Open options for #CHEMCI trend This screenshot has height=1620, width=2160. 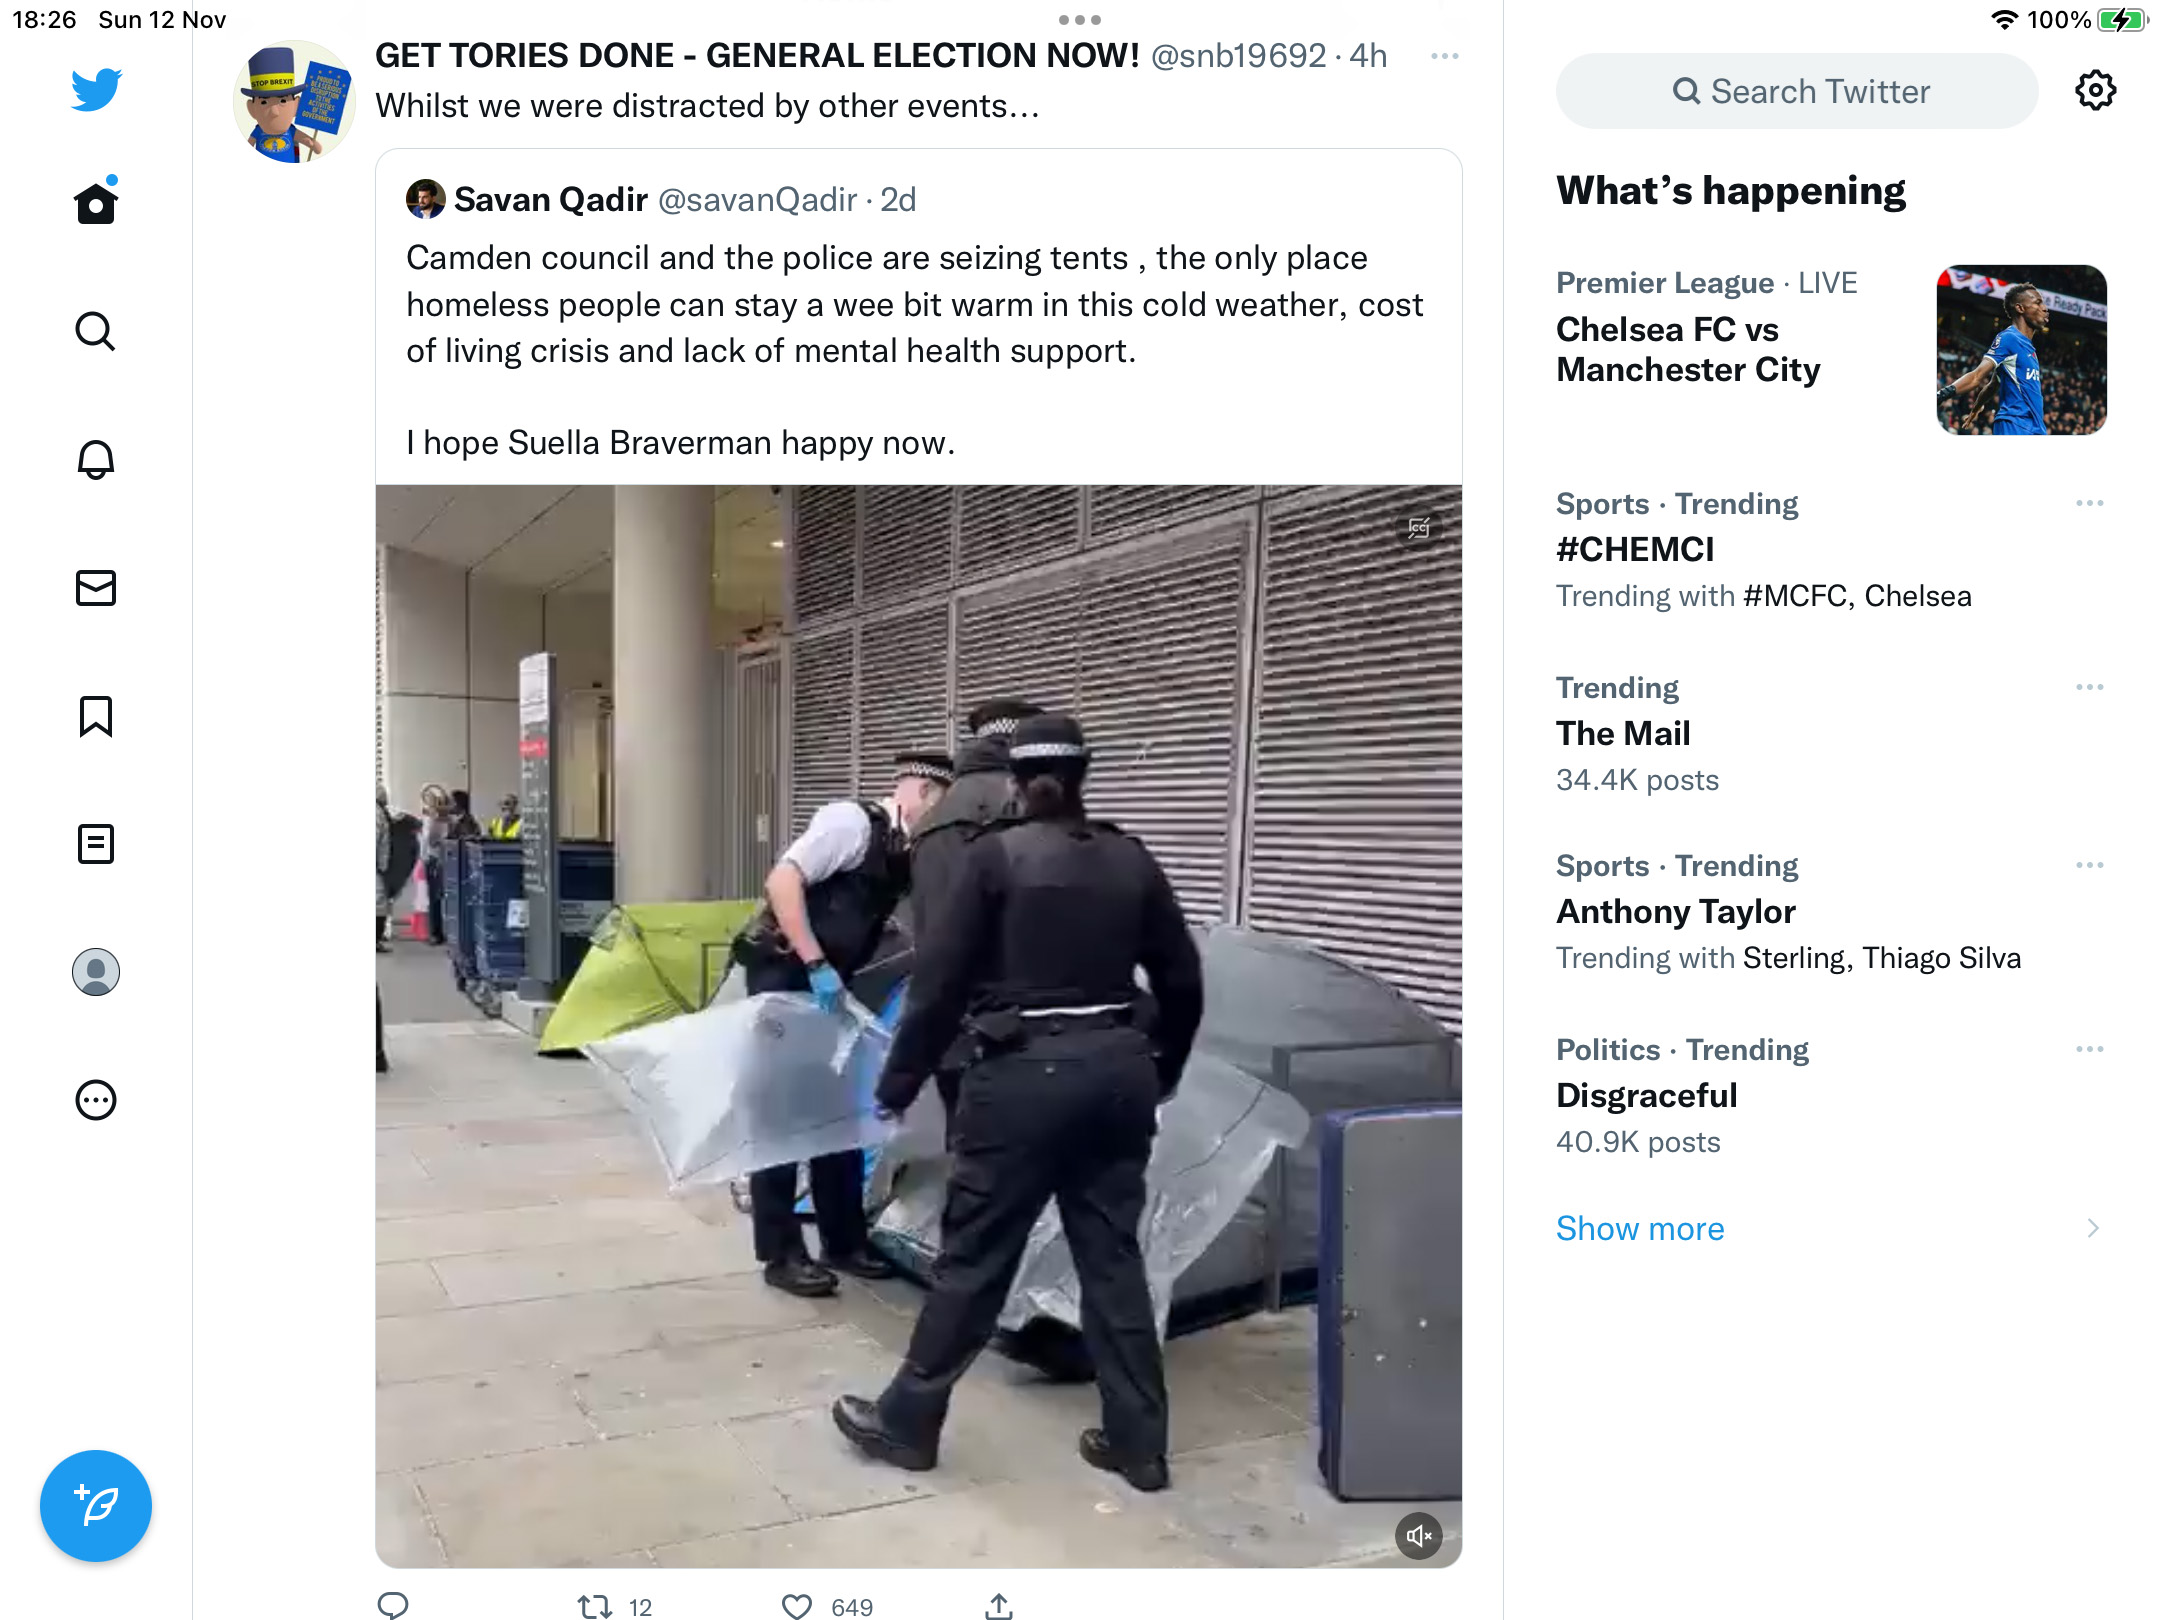[x=2090, y=503]
